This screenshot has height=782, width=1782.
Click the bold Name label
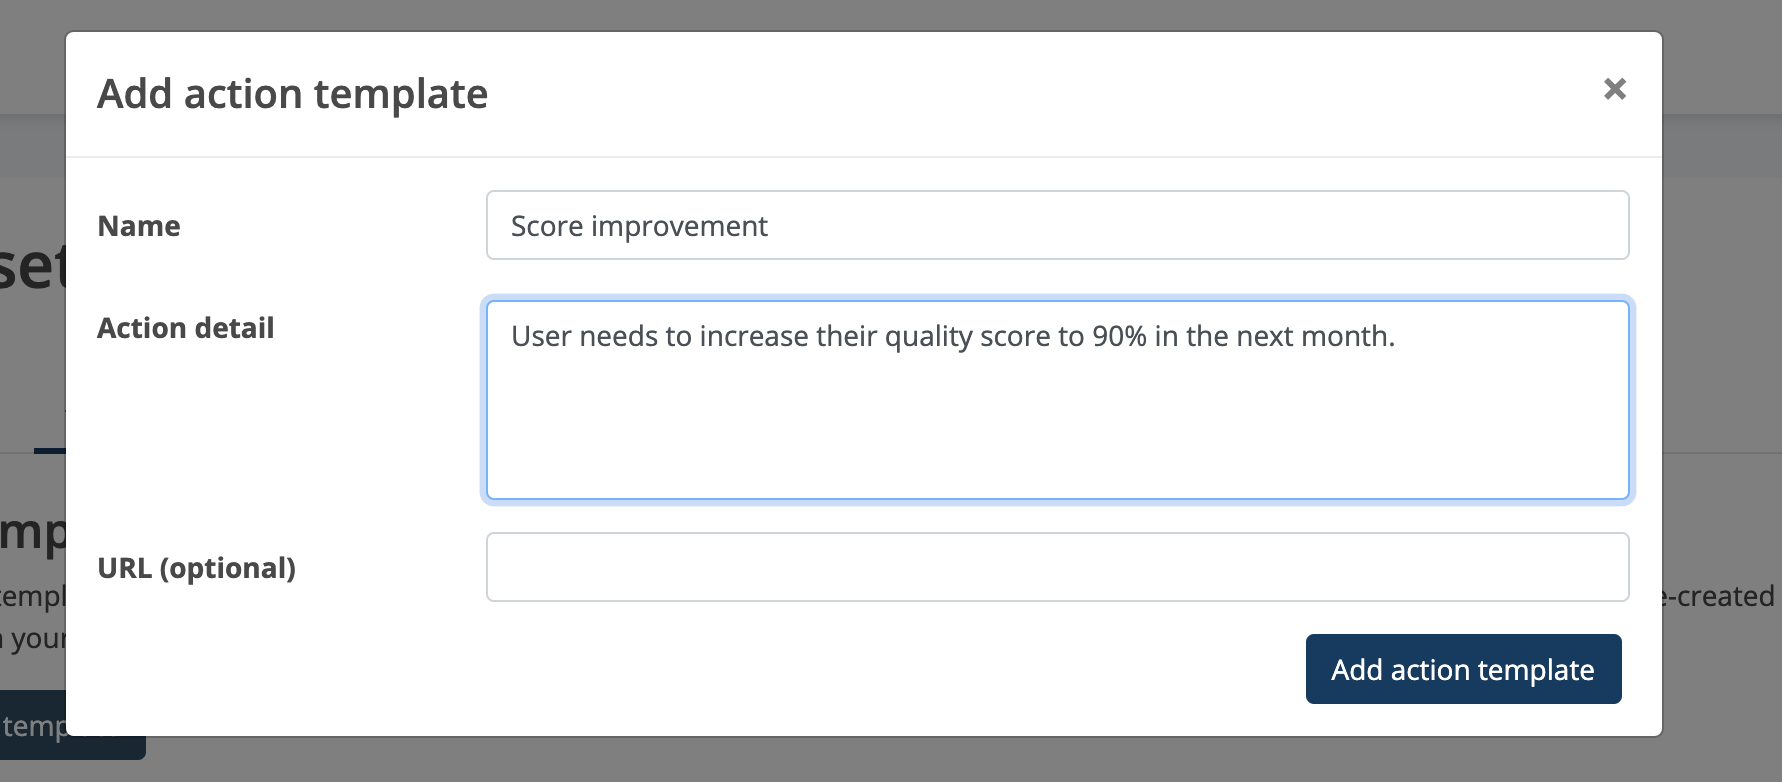[x=138, y=226]
